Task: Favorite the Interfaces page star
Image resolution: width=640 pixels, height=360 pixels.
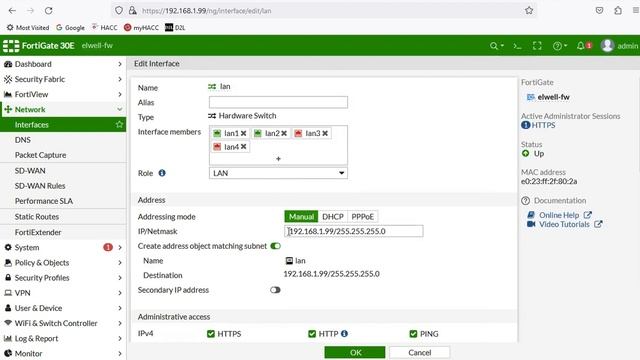Action: (x=119, y=124)
